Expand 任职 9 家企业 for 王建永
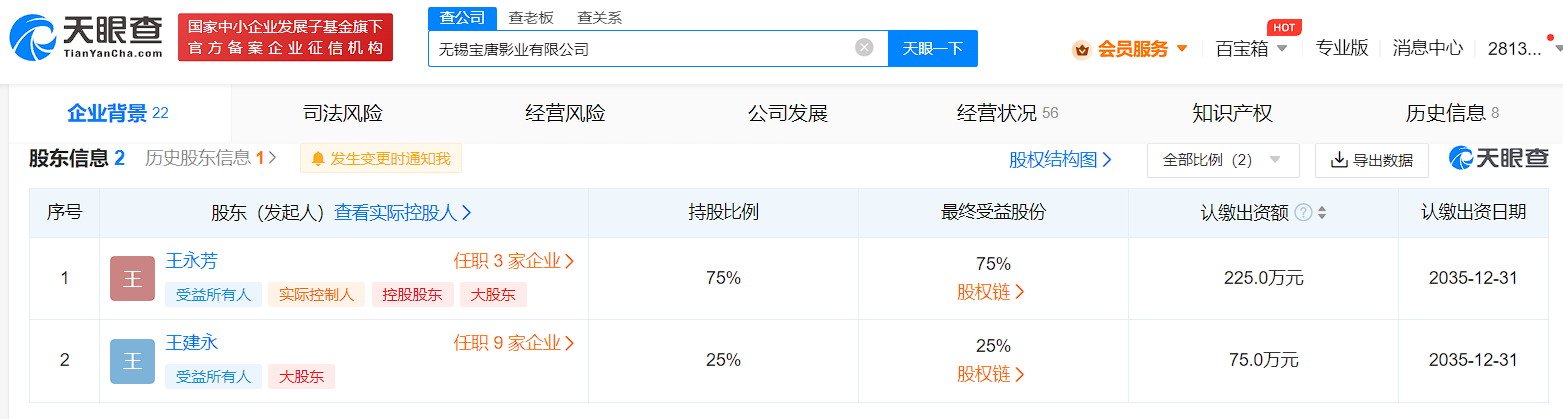 tap(514, 343)
